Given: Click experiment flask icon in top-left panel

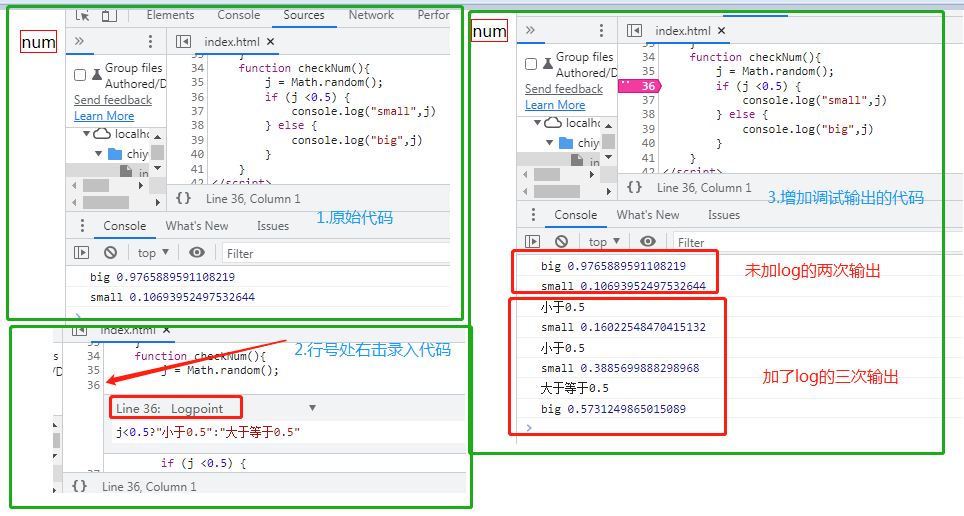Looking at the screenshot, I should point(97,75).
